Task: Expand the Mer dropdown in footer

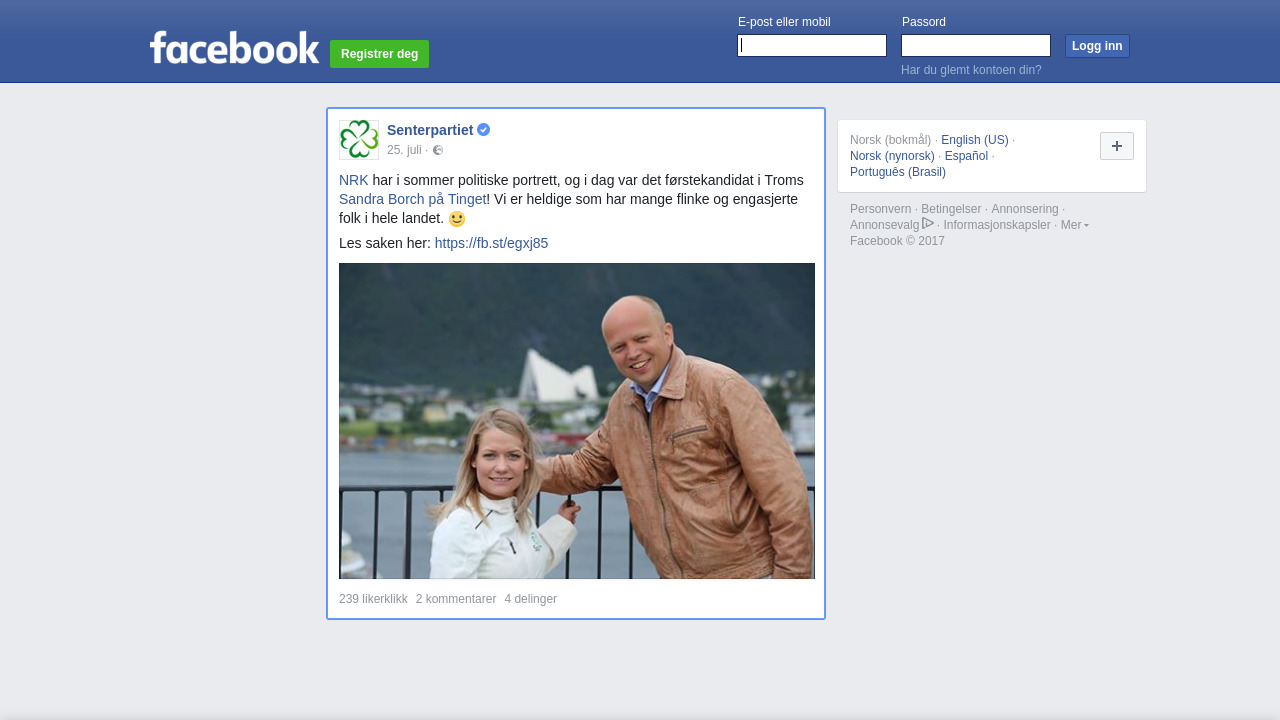Action: point(1075,225)
